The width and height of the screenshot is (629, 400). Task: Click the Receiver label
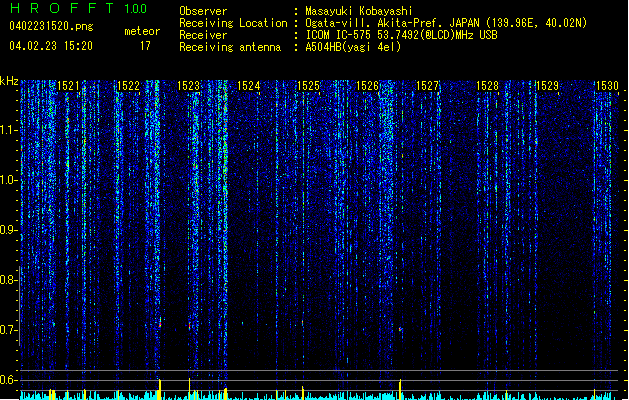(x=203, y=35)
